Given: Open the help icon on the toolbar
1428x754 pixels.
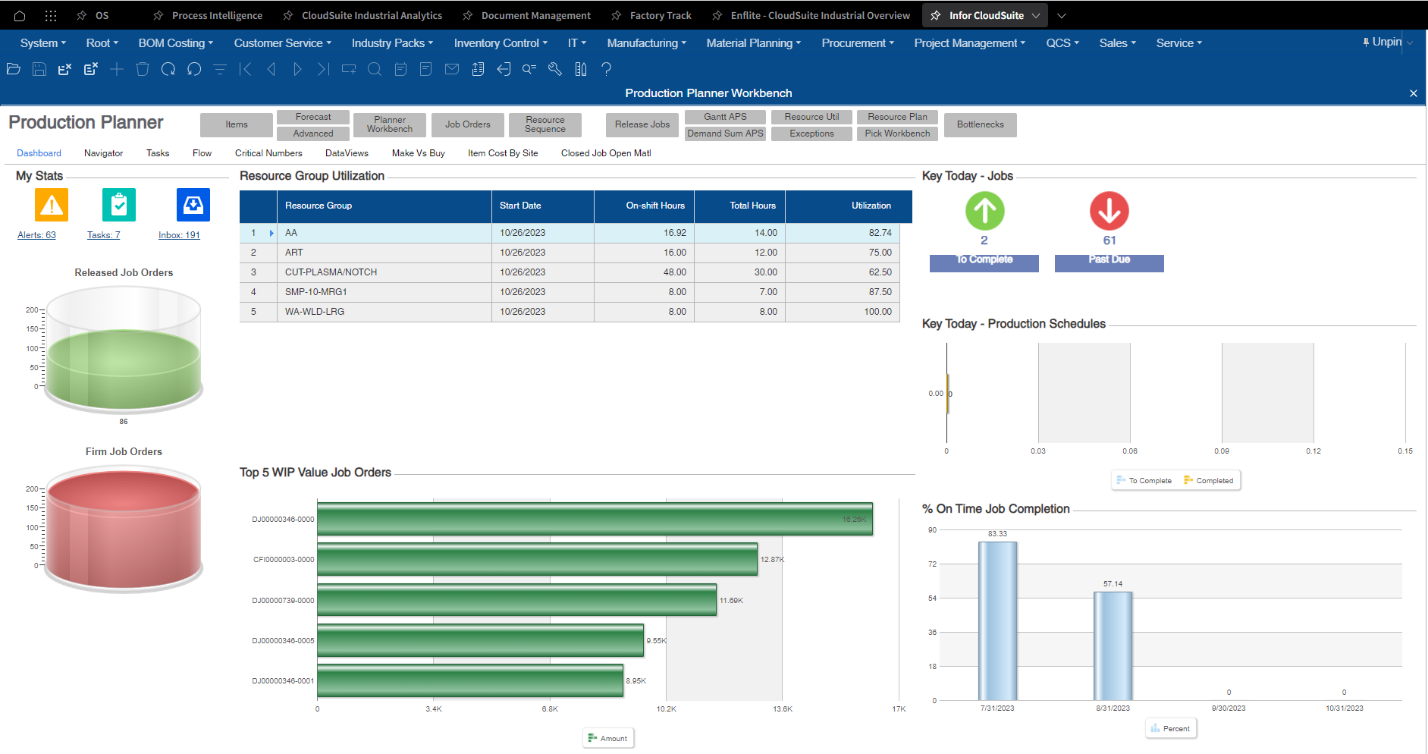Looking at the screenshot, I should pos(605,69).
